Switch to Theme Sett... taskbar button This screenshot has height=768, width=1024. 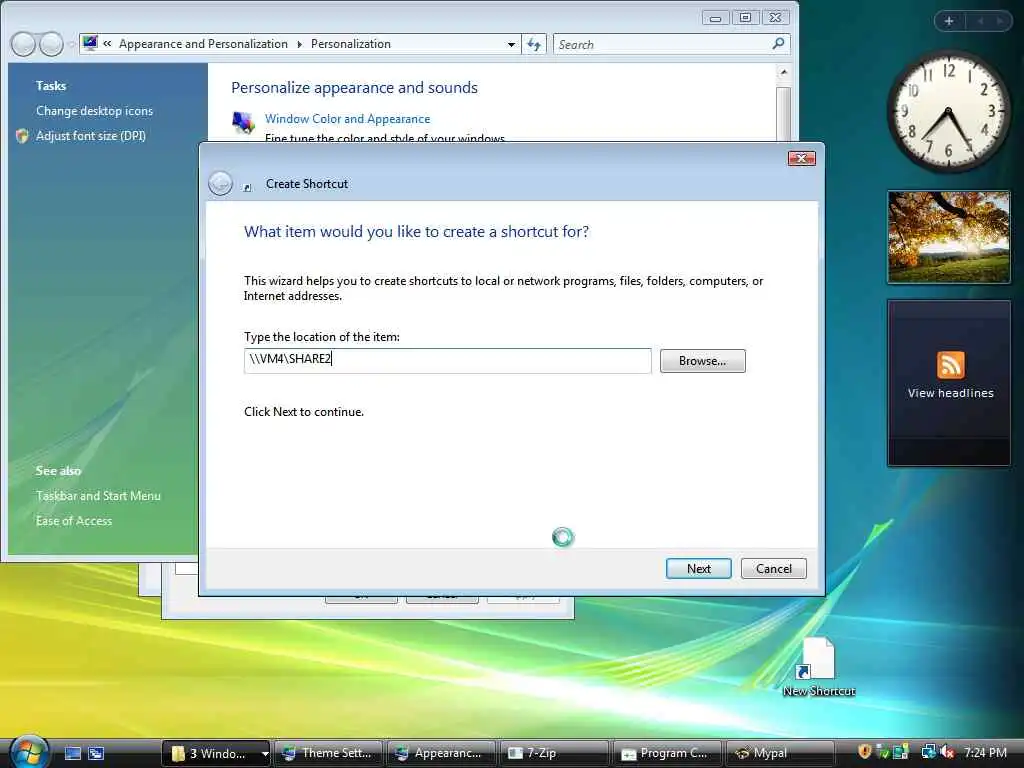click(328, 753)
